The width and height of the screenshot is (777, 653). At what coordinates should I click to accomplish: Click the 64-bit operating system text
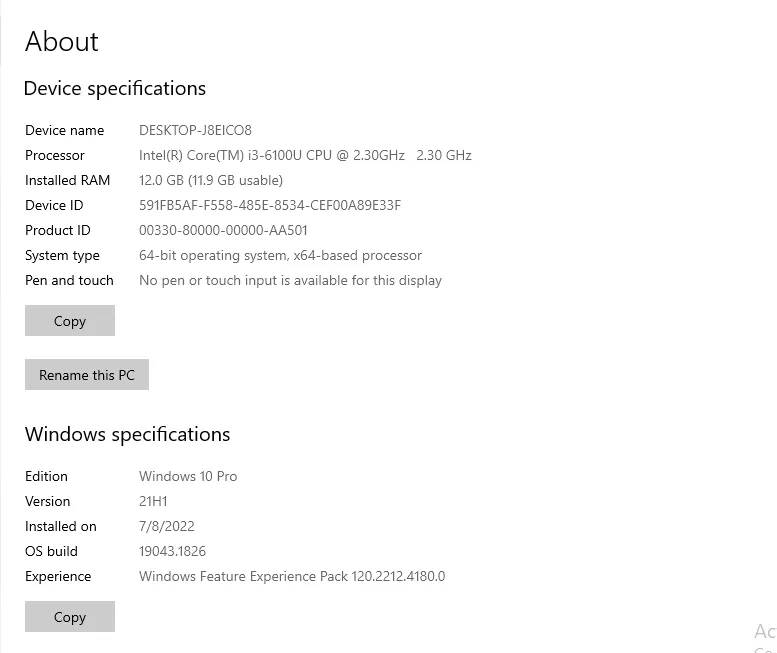coord(280,255)
